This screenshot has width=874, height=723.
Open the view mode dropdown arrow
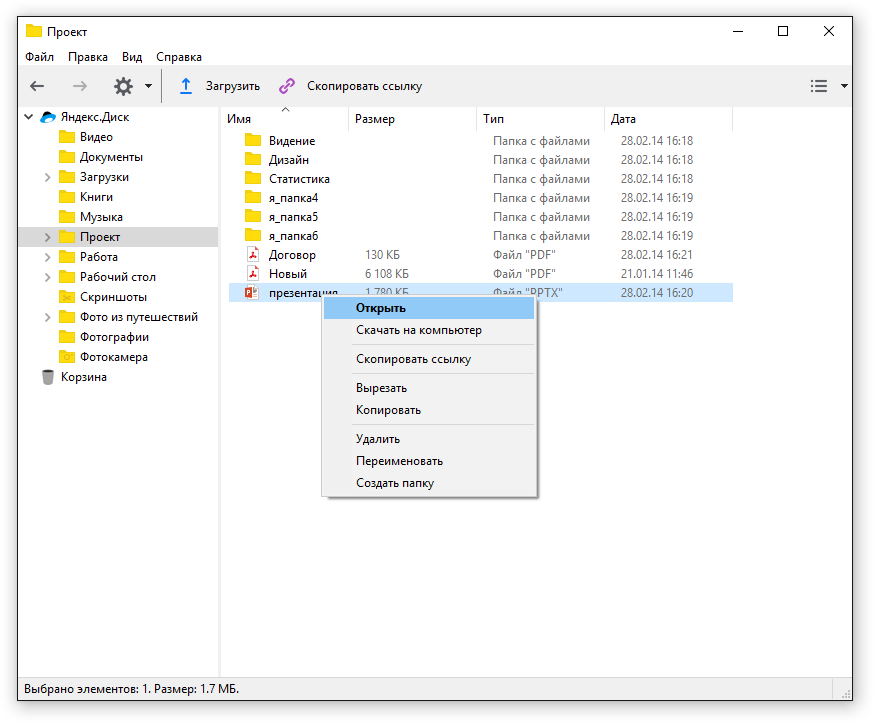pyautogui.click(x=844, y=86)
